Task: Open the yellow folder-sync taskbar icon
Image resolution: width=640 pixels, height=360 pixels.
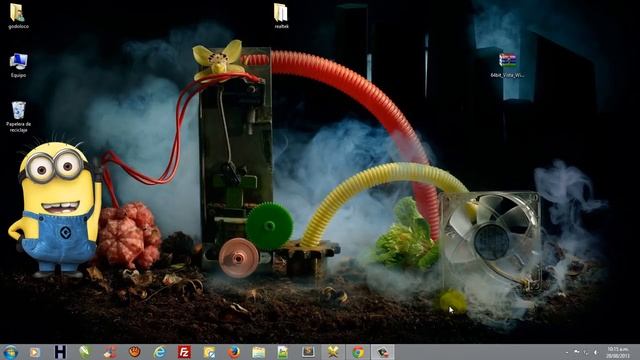Action: point(209,352)
